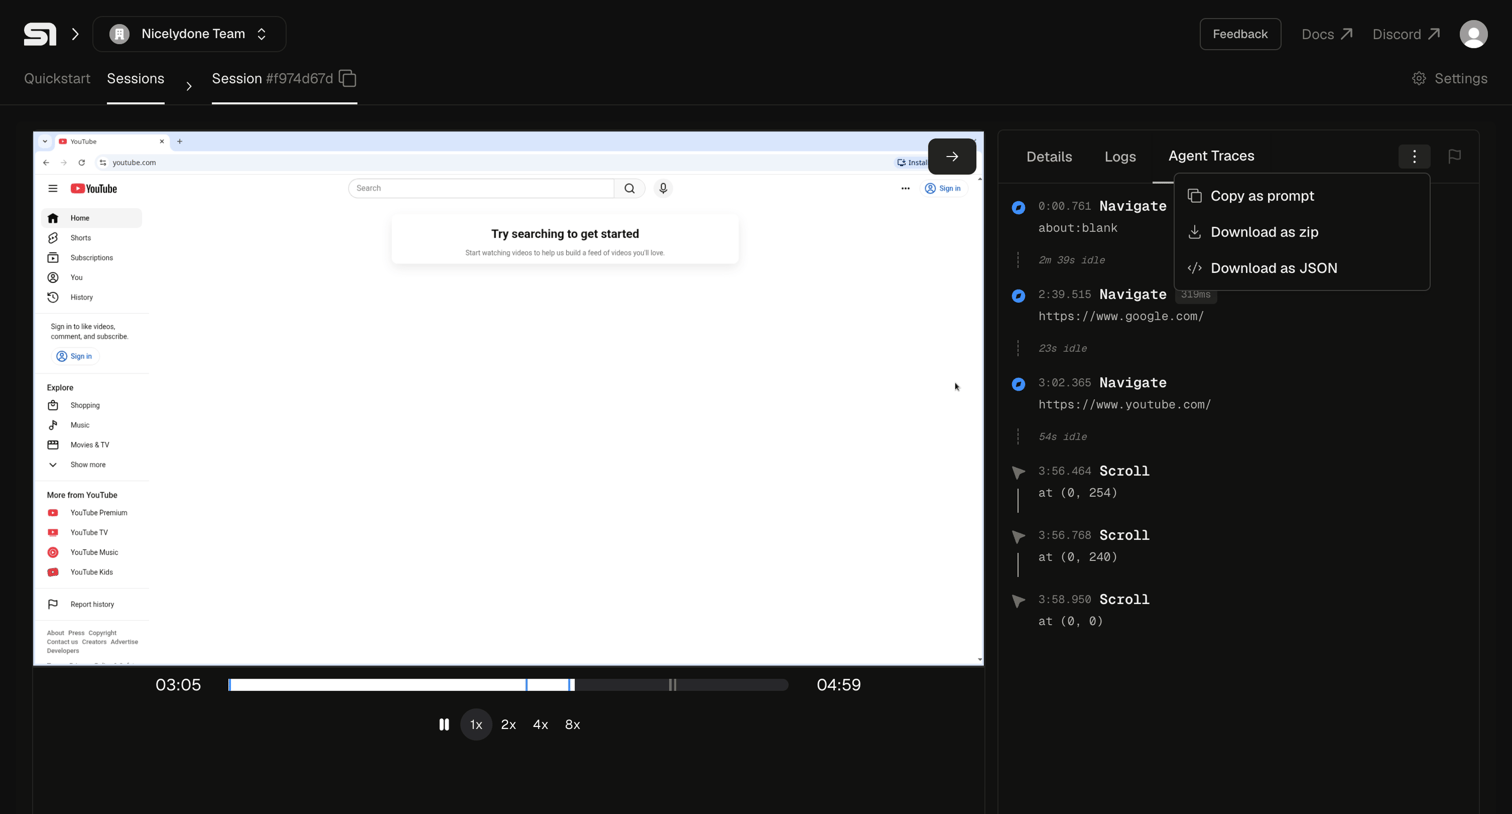1512x814 pixels.
Task: Click the grey marker on replay timeline
Action: click(x=673, y=685)
